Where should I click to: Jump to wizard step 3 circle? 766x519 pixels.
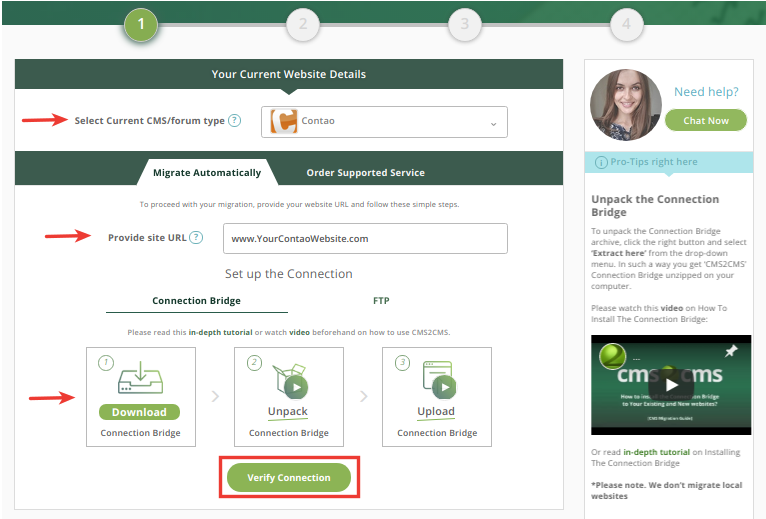pyautogui.click(x=465, y=24)
